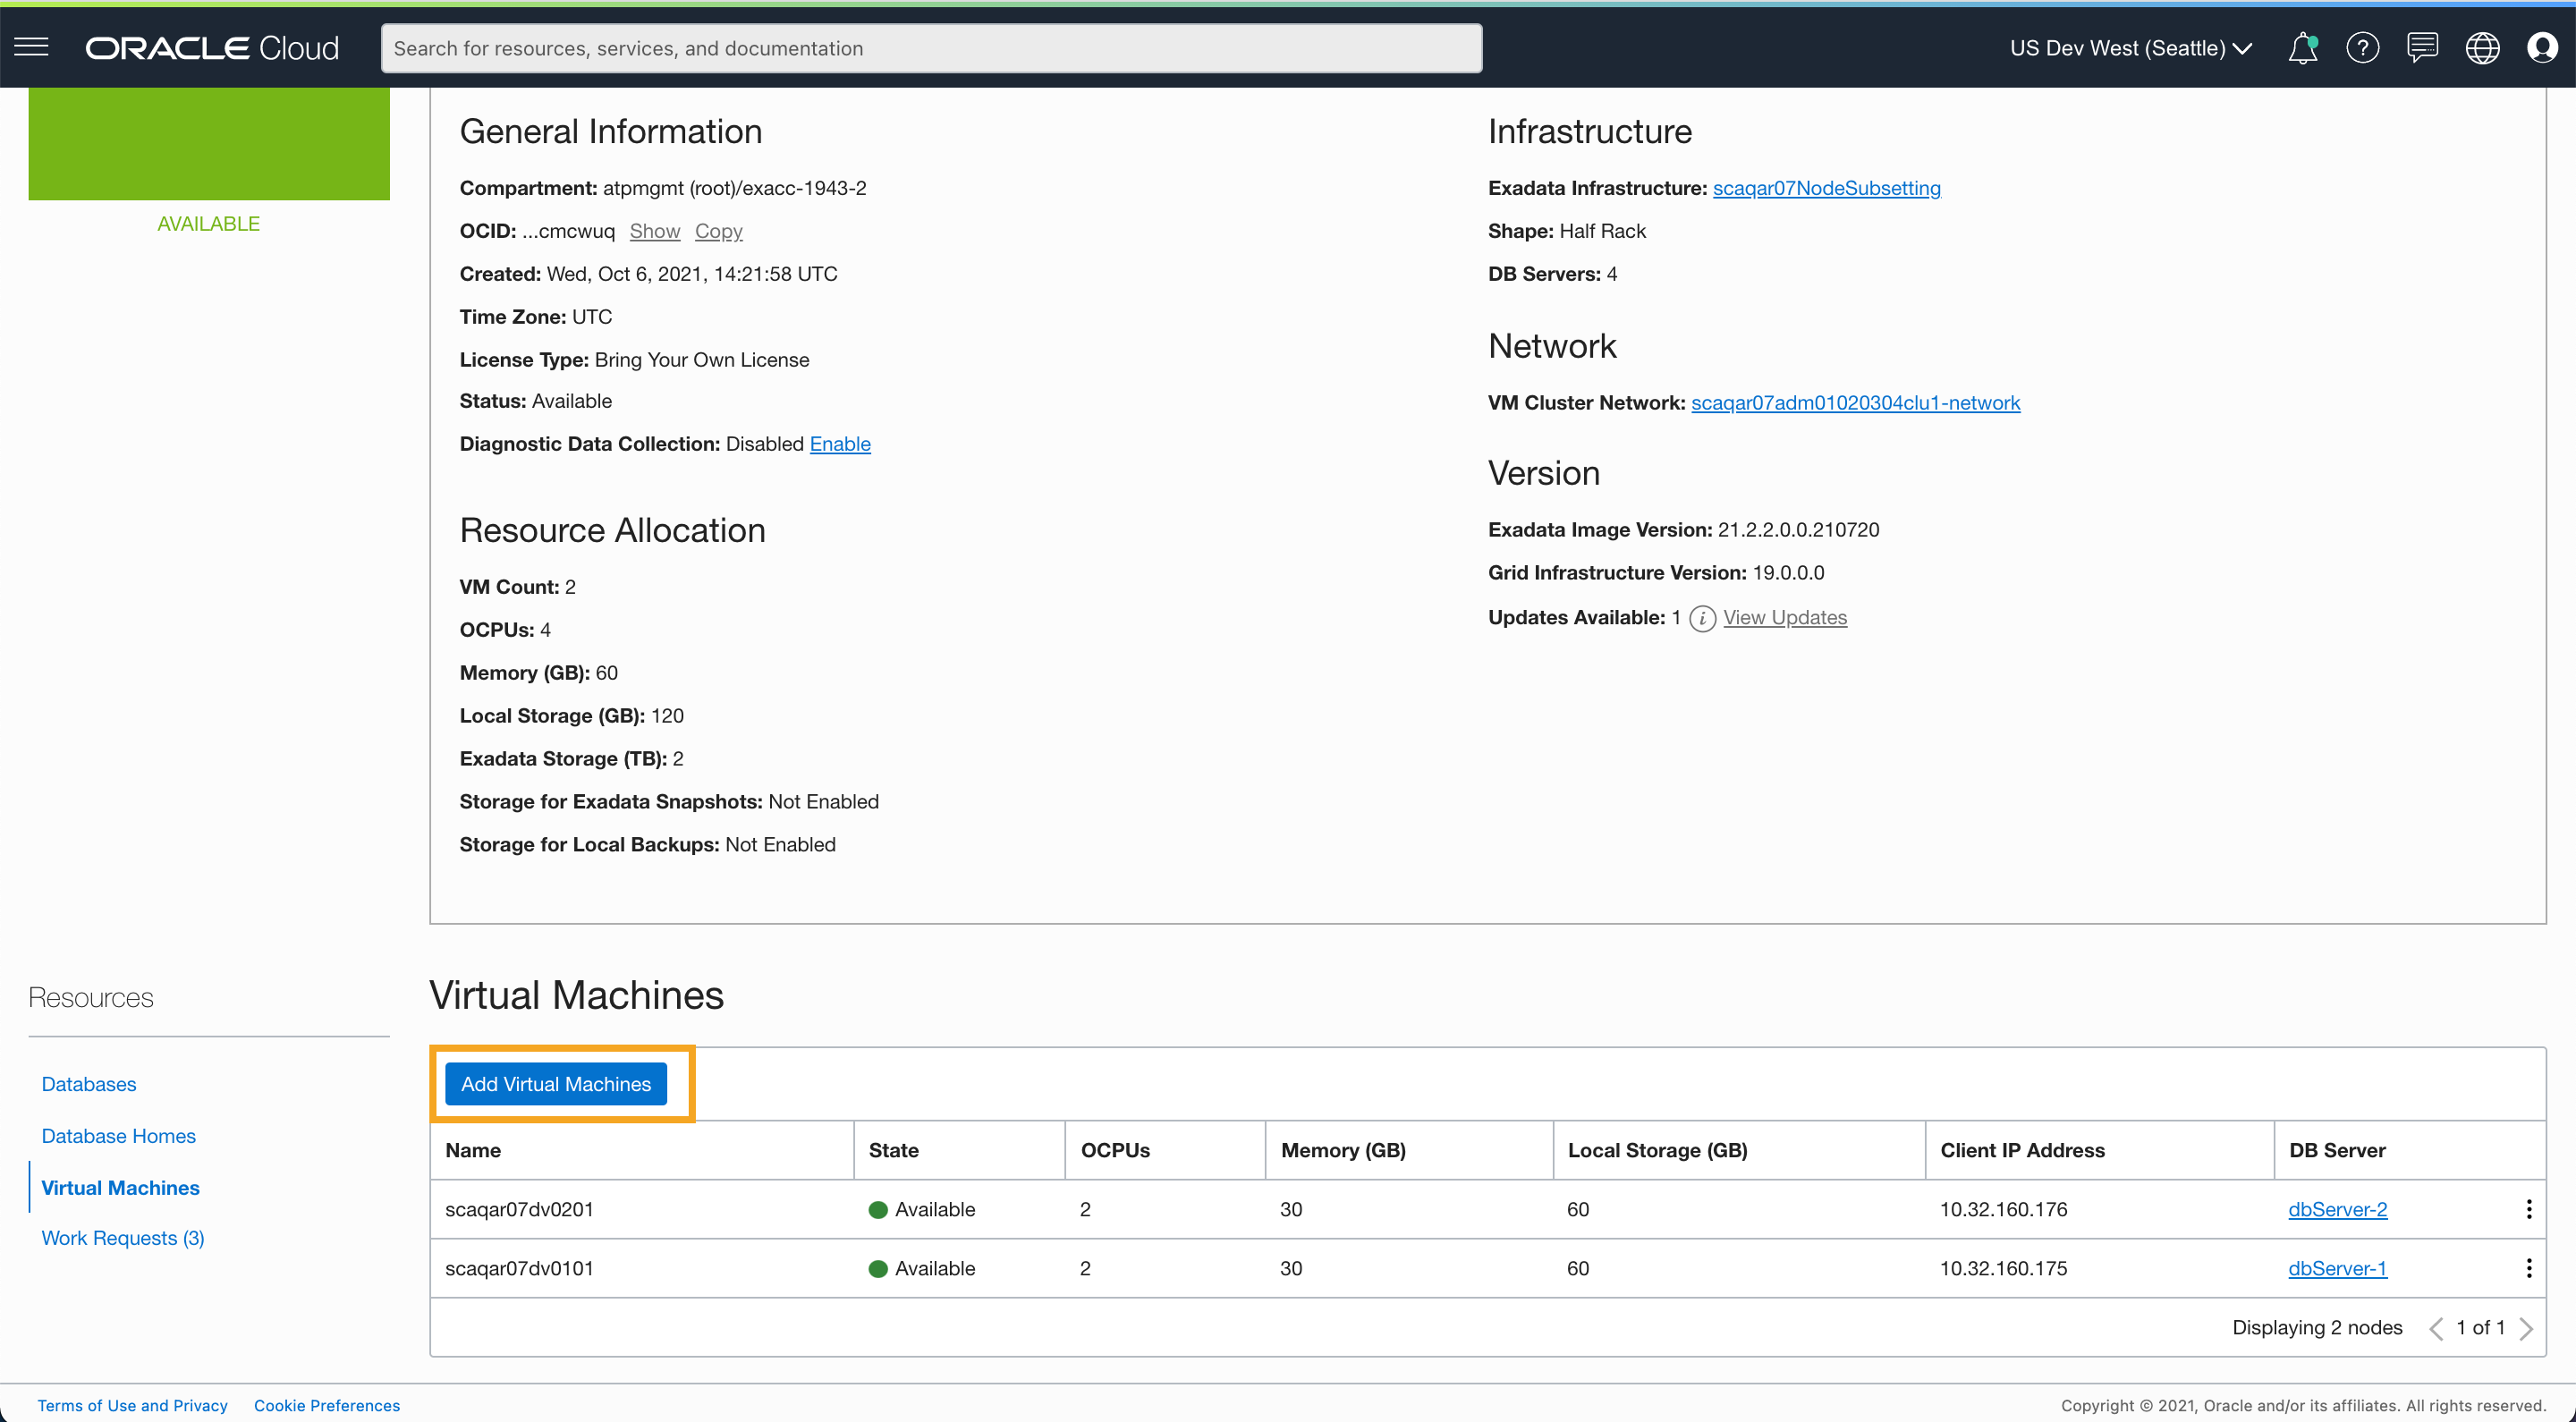Open the user profile avatar menu
The image size is (2576, 1422).
[x=2541, y=48]
